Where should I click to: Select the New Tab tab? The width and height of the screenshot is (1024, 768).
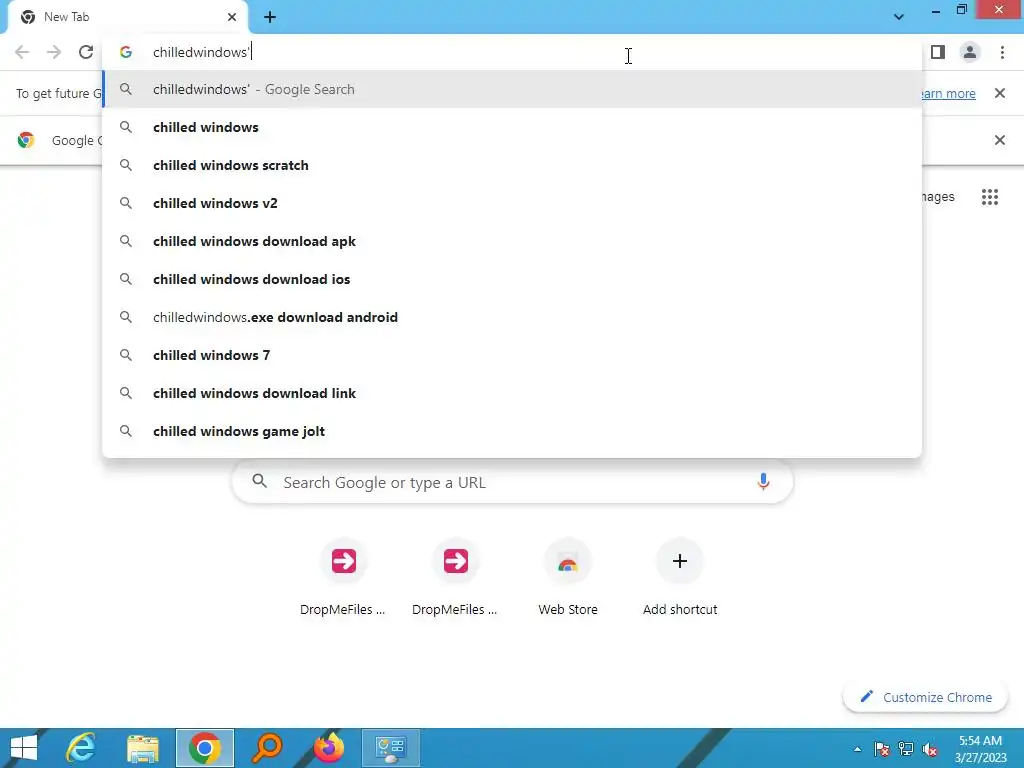point(128,17)
